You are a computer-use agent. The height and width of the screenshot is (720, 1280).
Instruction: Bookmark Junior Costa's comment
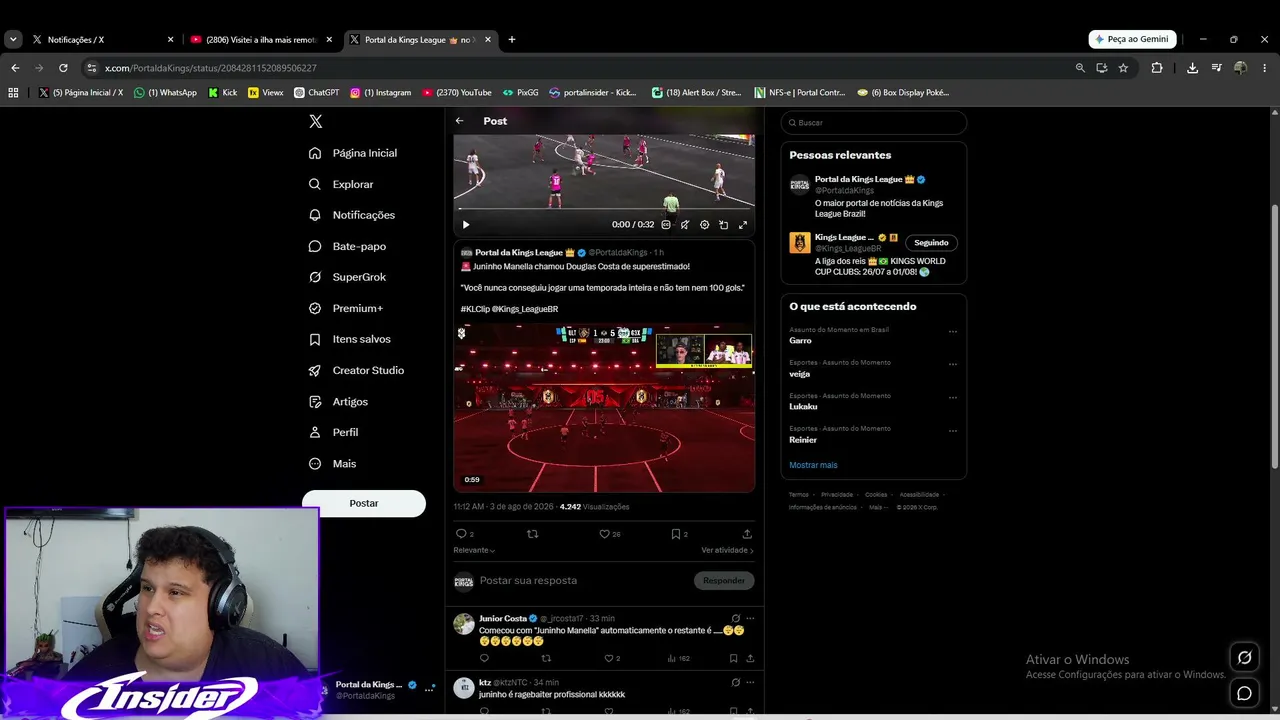(x=733, y=658)
